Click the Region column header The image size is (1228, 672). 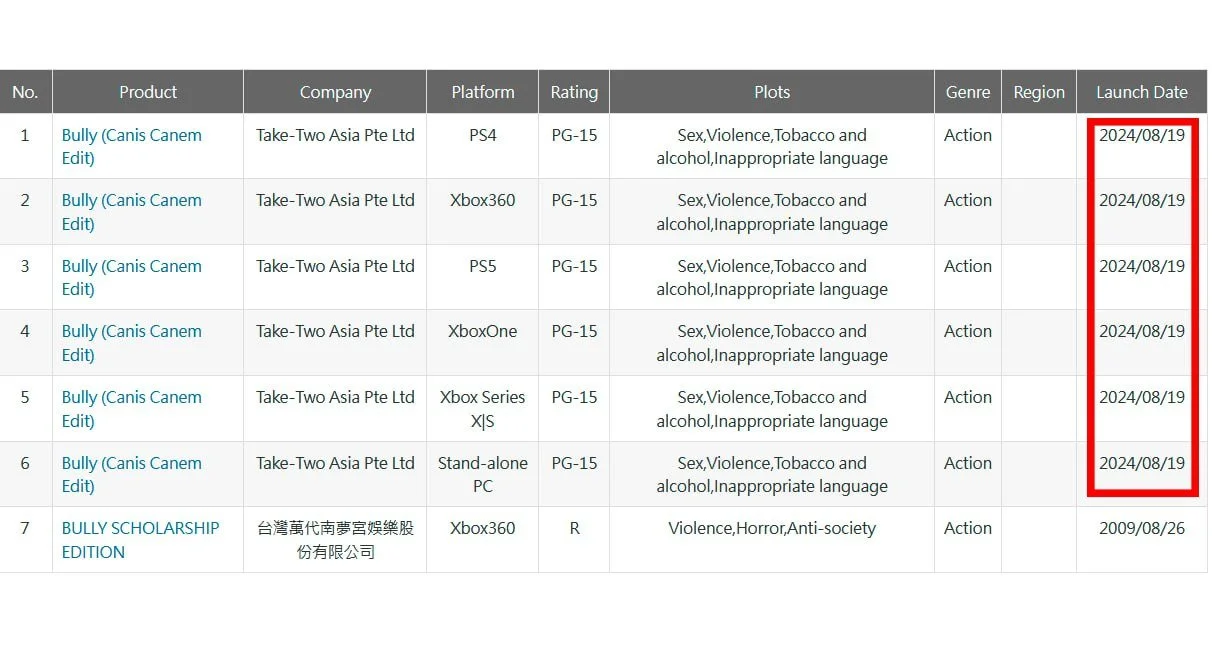pos(1039,92)
